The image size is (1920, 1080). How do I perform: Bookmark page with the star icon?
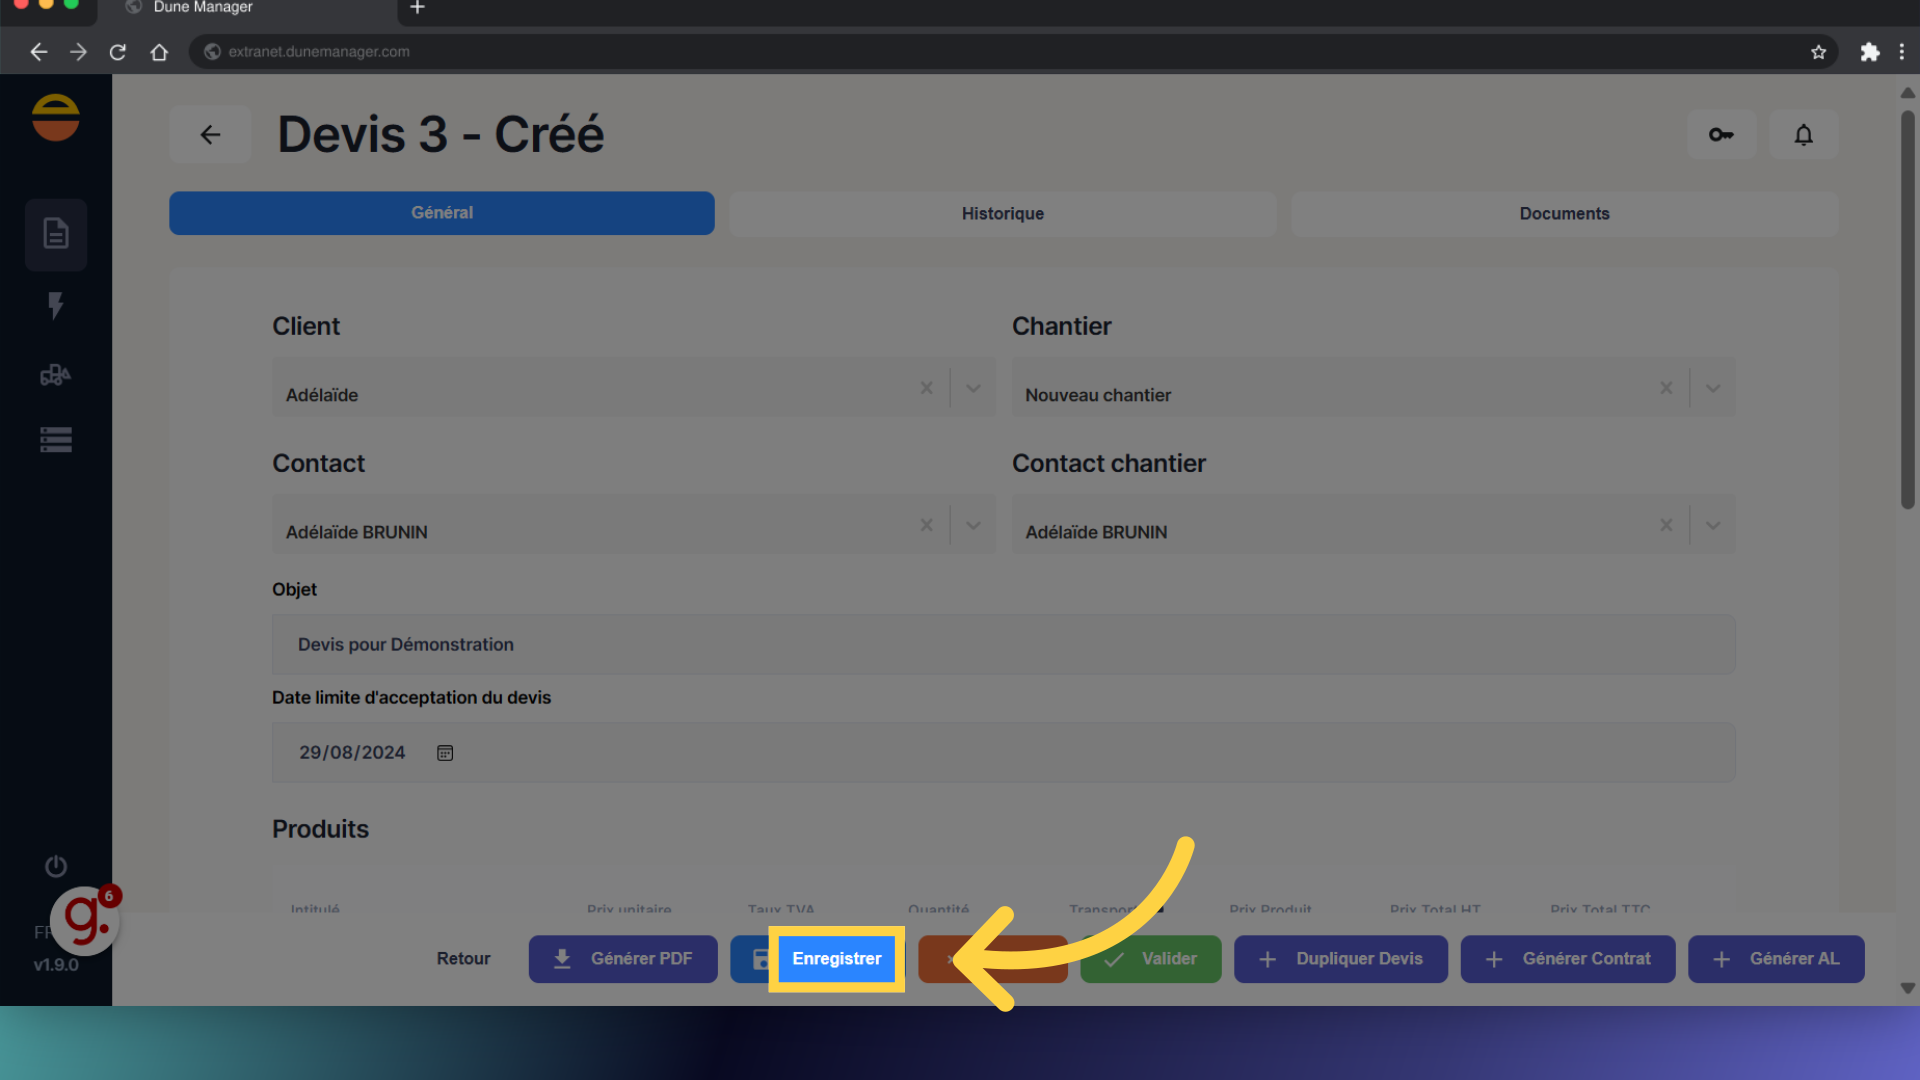tap(1818, 52)
